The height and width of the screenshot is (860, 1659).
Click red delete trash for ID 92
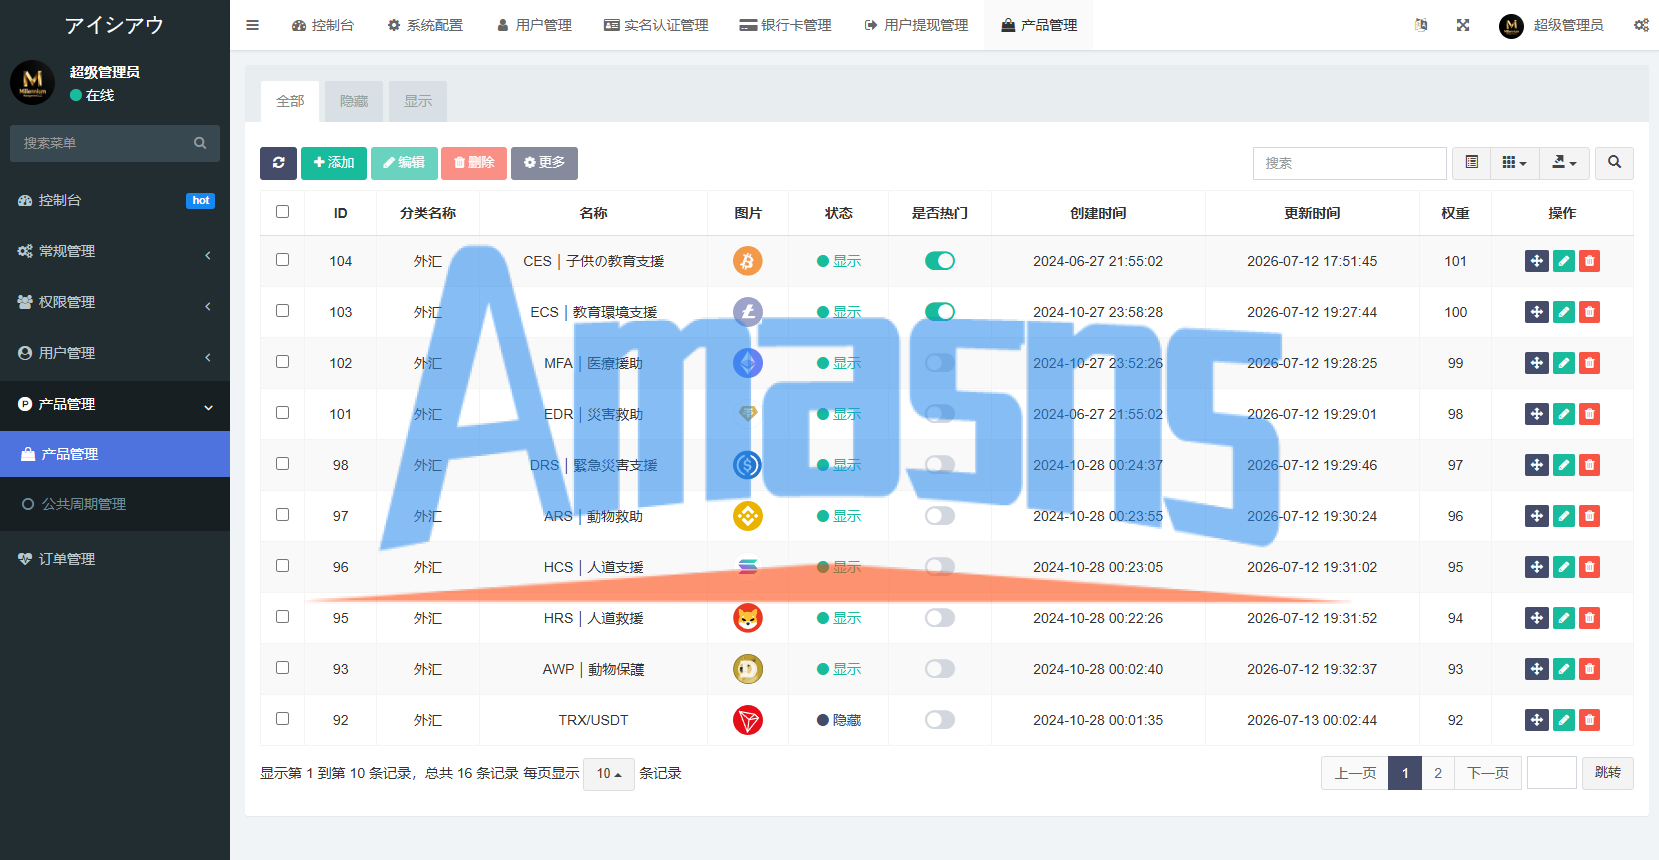1589,720
